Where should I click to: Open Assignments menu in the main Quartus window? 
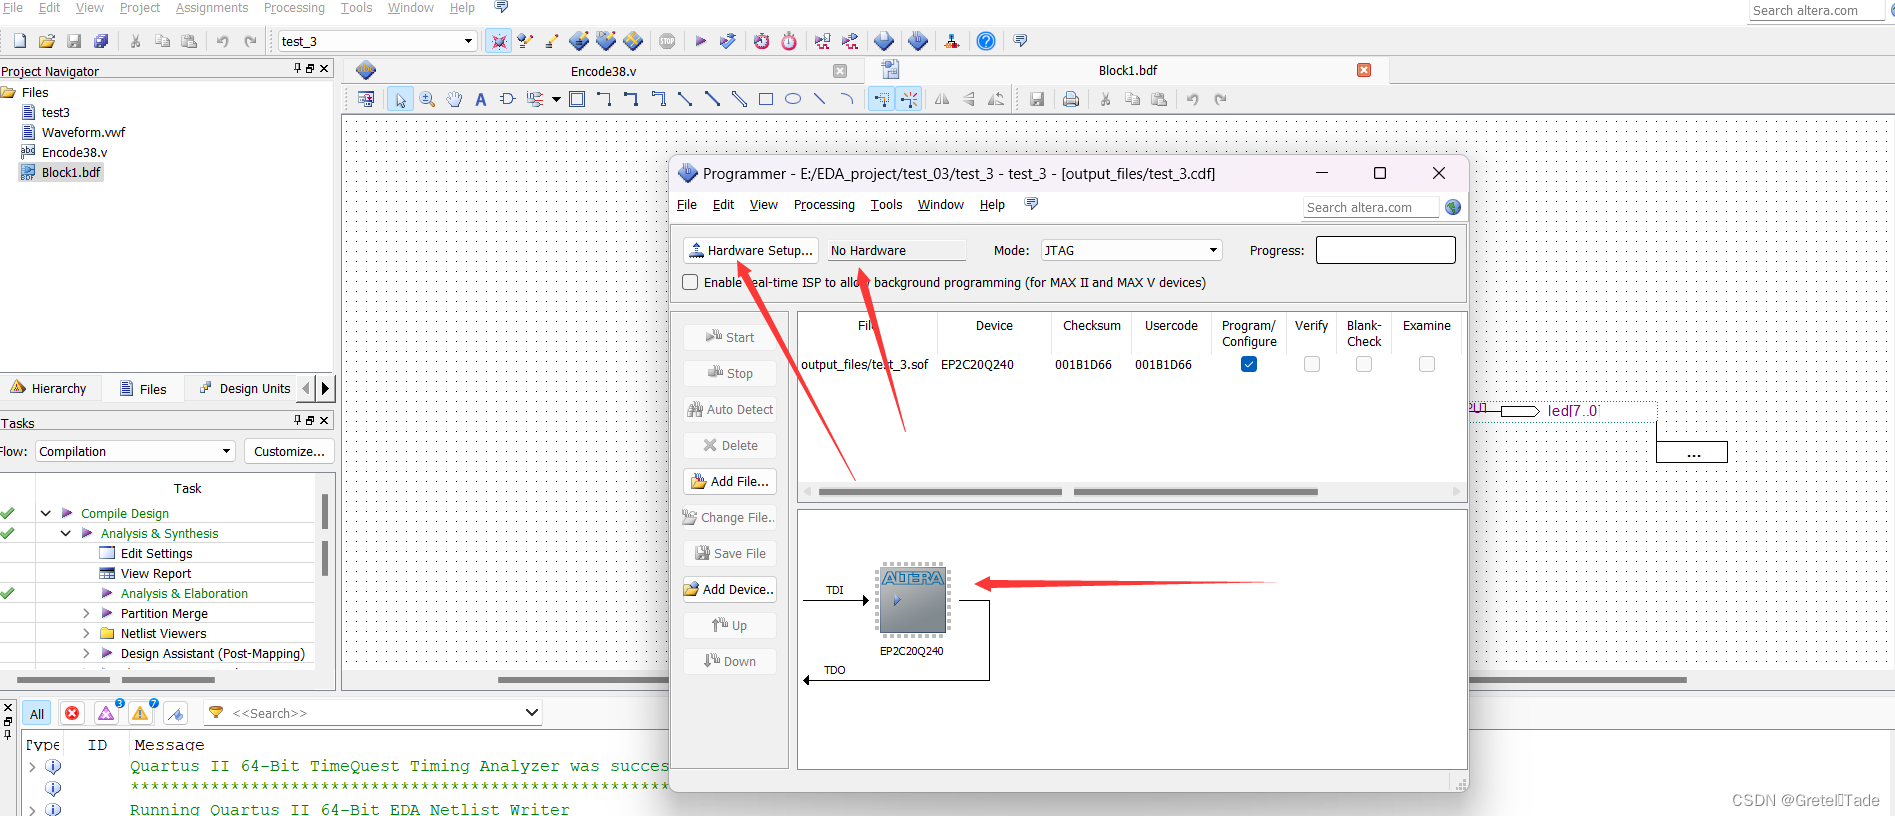212,8
